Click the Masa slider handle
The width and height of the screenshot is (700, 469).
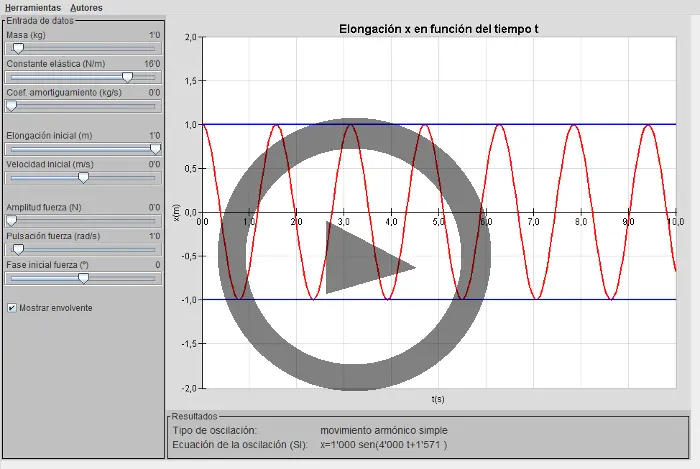17,47
